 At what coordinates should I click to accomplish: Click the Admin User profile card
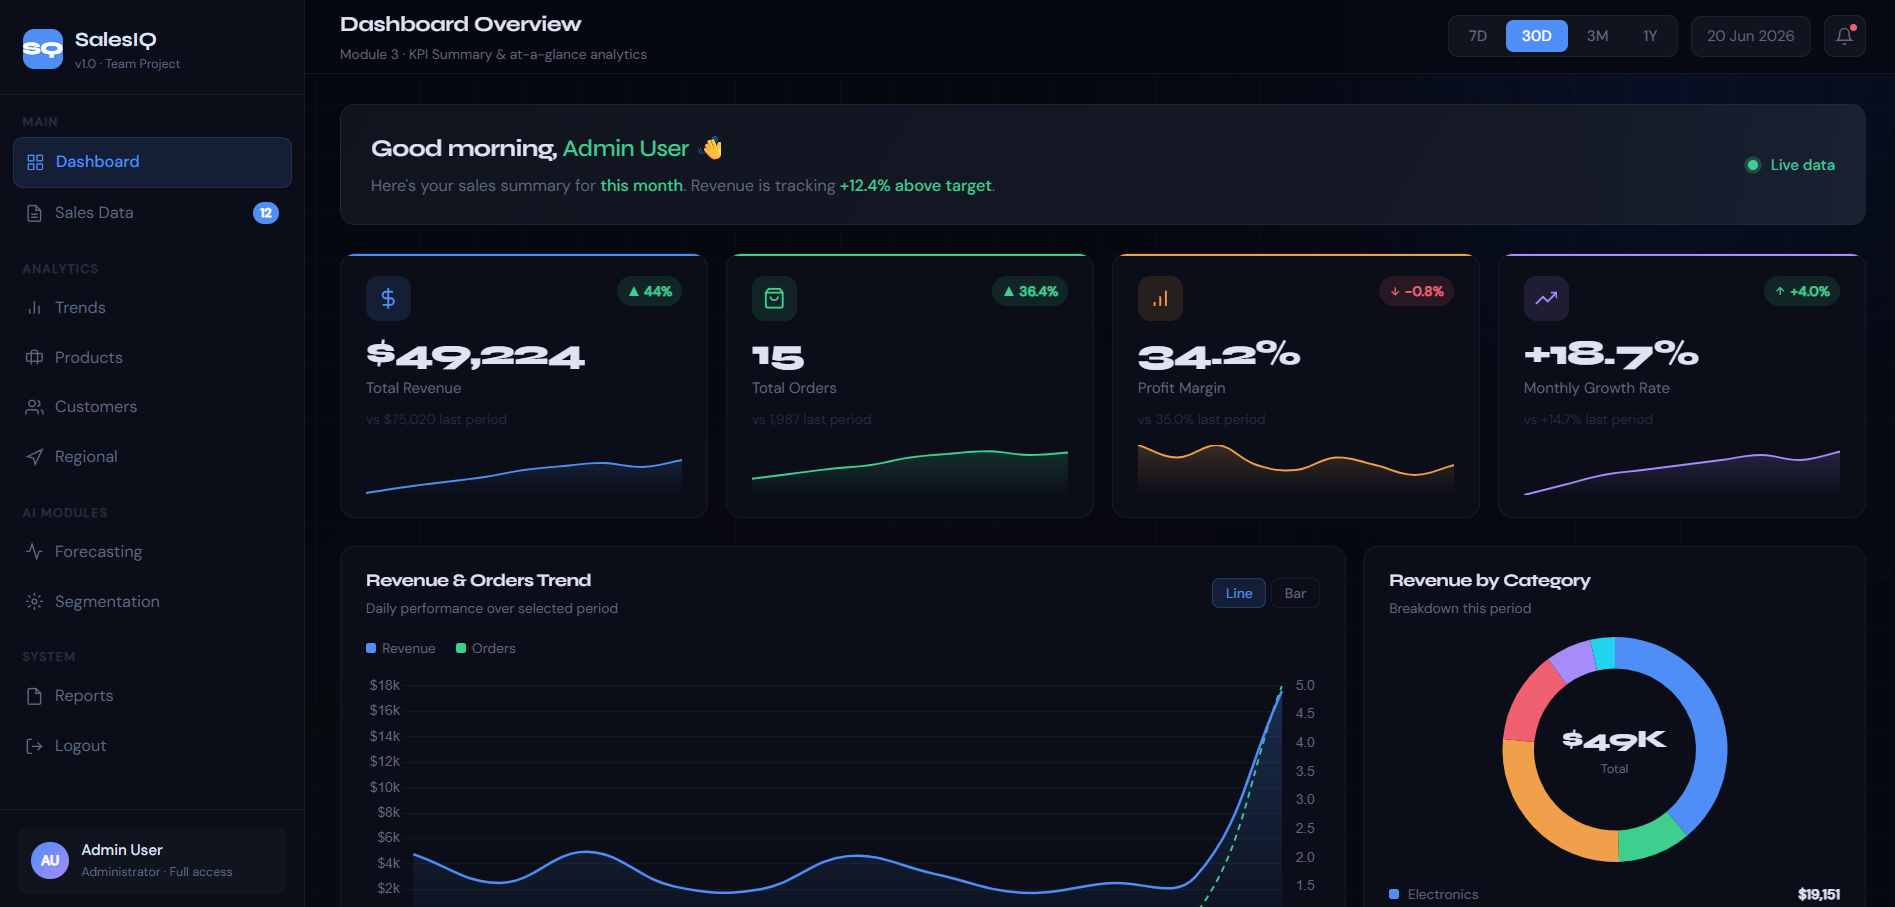click(x=152, y=860)
